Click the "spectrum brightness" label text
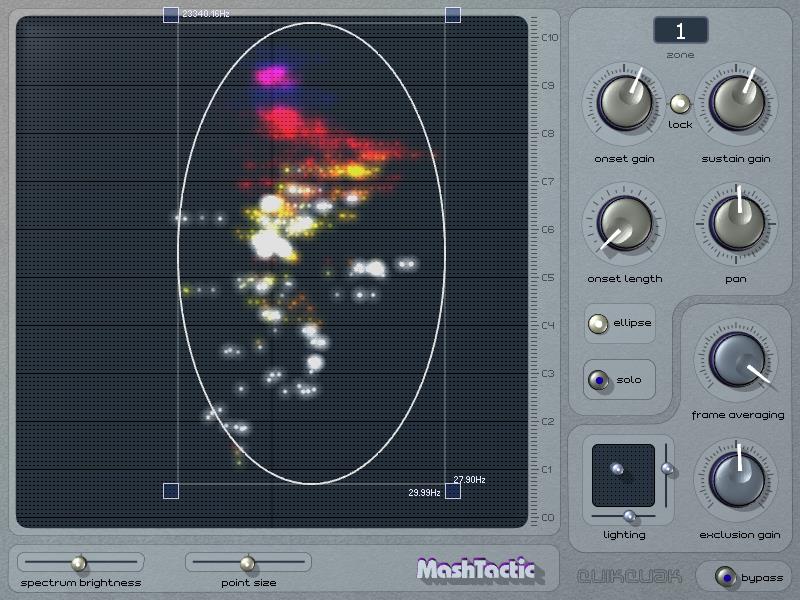800x600 pixels. point(81,583)
